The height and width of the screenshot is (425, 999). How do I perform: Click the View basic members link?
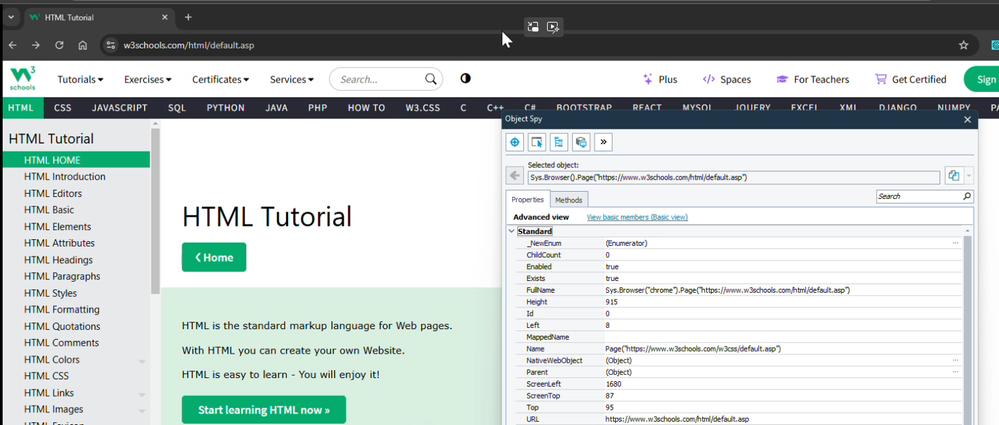click(x=636, y=217)
